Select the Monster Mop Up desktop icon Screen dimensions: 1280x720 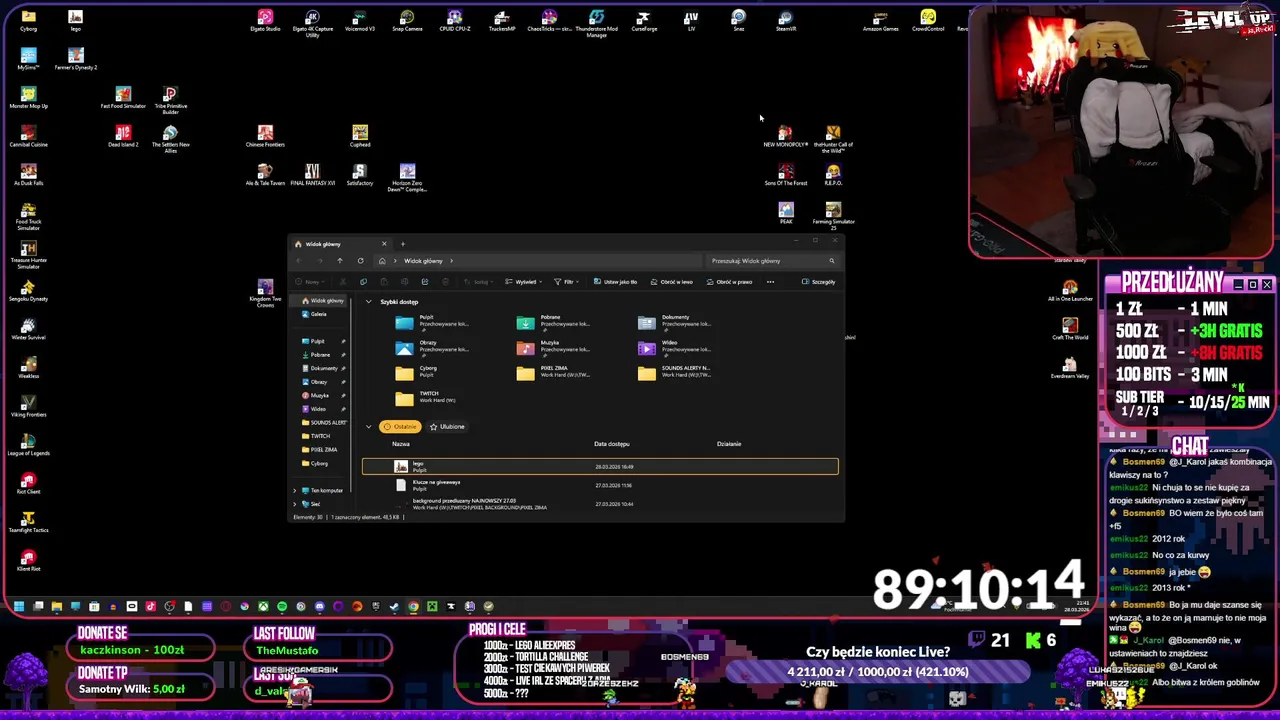[x=28, y=98]
